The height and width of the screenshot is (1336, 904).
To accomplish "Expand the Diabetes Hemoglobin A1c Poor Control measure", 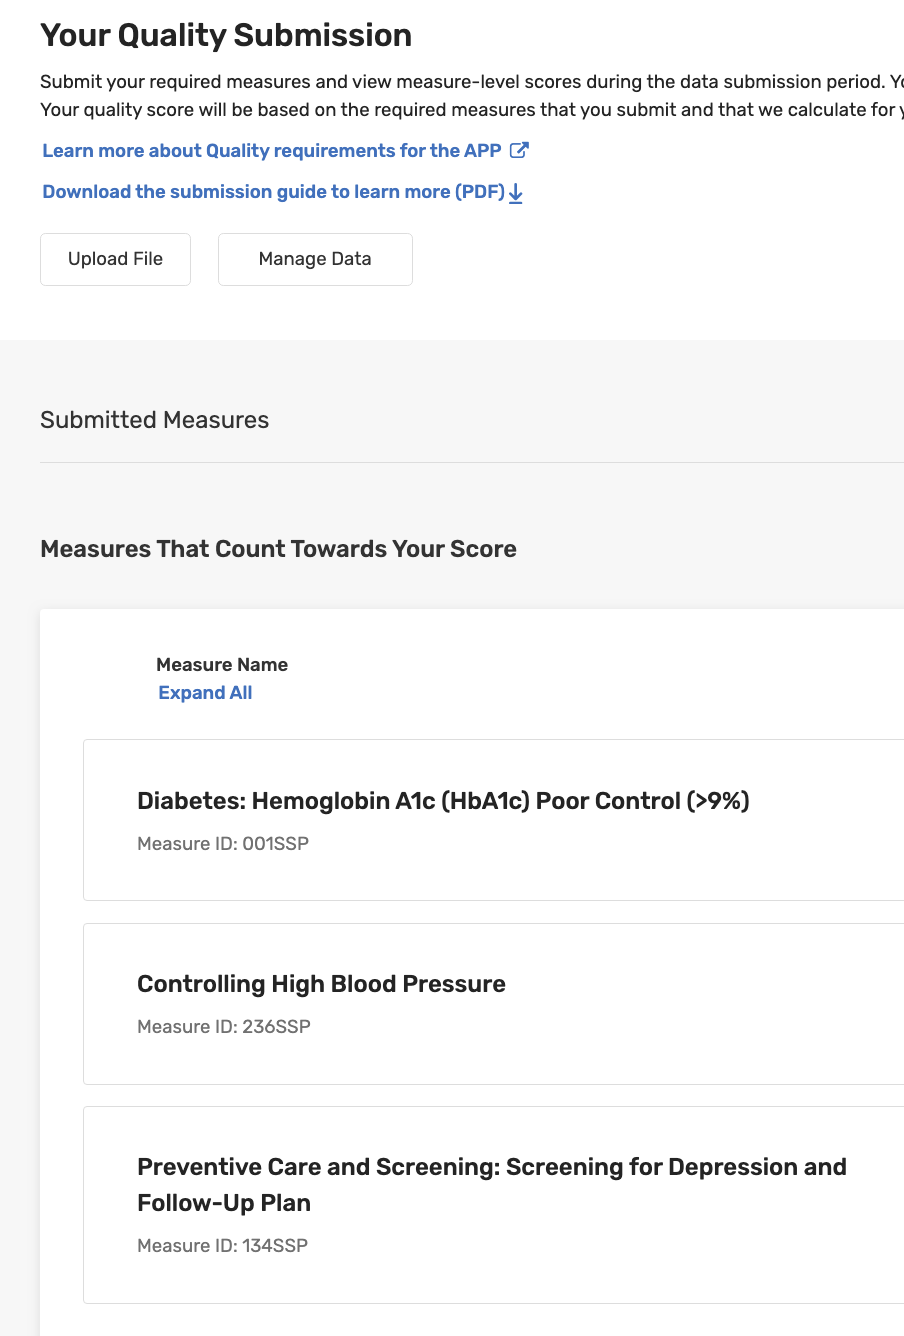I will [443, 801].
